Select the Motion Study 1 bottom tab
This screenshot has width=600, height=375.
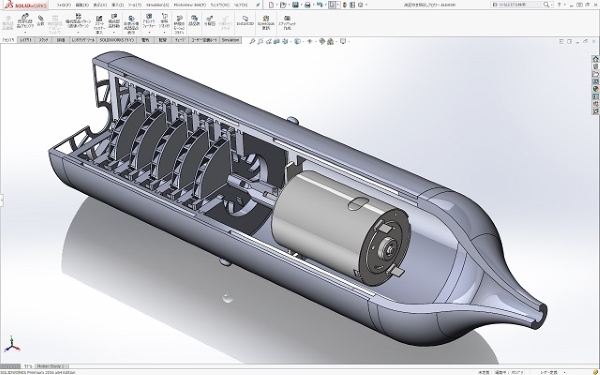click(51, 366)
